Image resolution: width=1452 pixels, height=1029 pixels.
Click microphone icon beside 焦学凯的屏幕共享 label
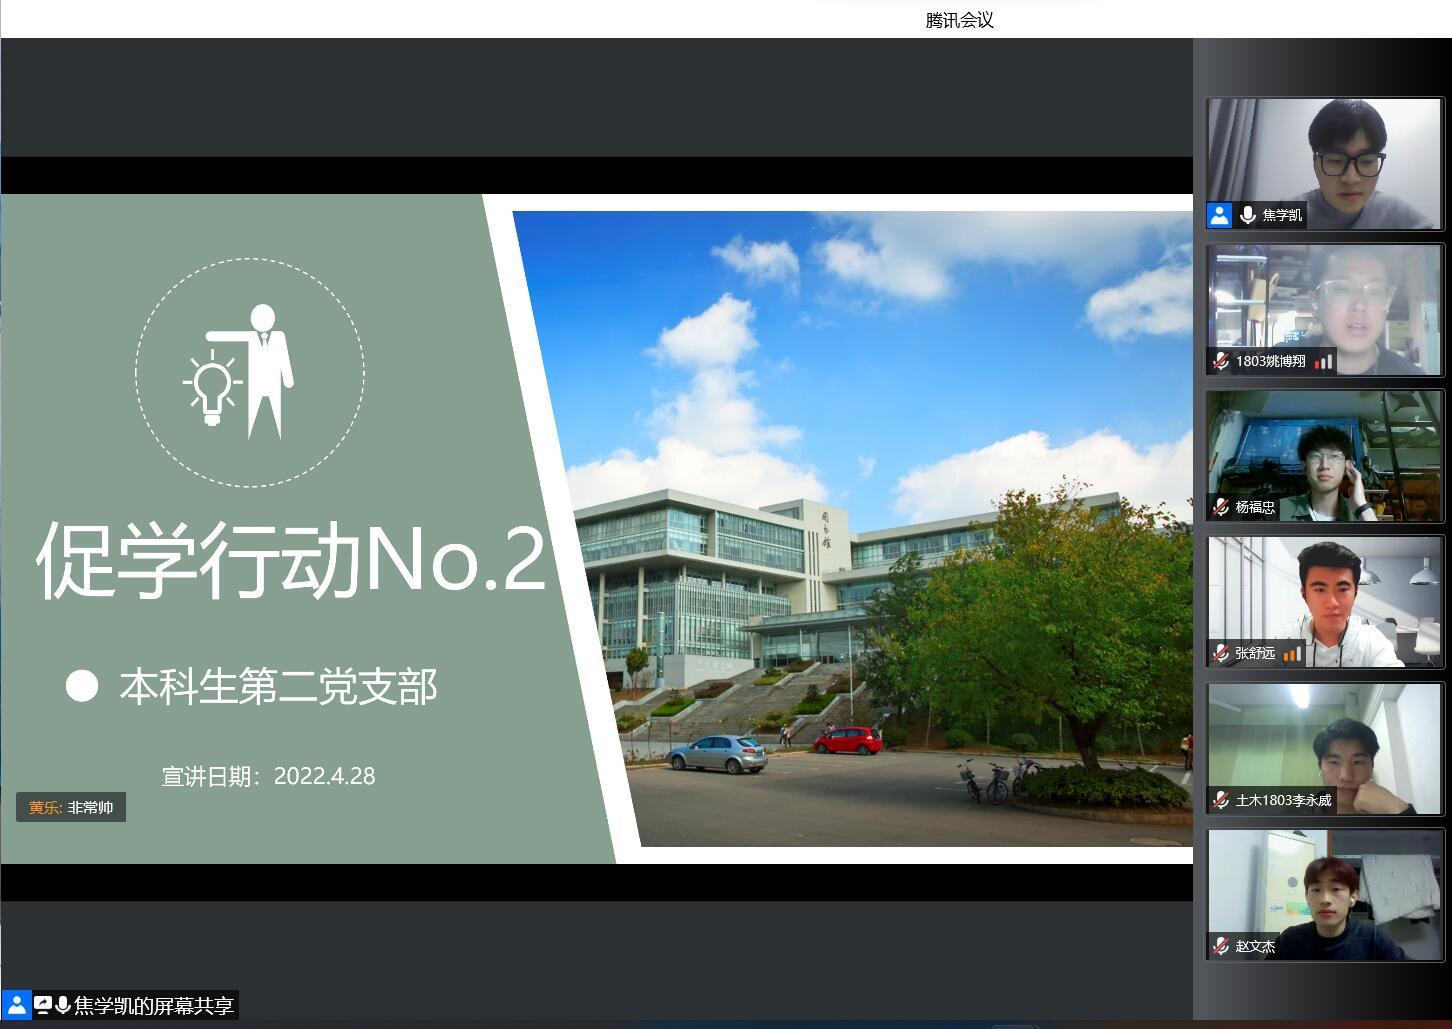(x=63, y=1005)
